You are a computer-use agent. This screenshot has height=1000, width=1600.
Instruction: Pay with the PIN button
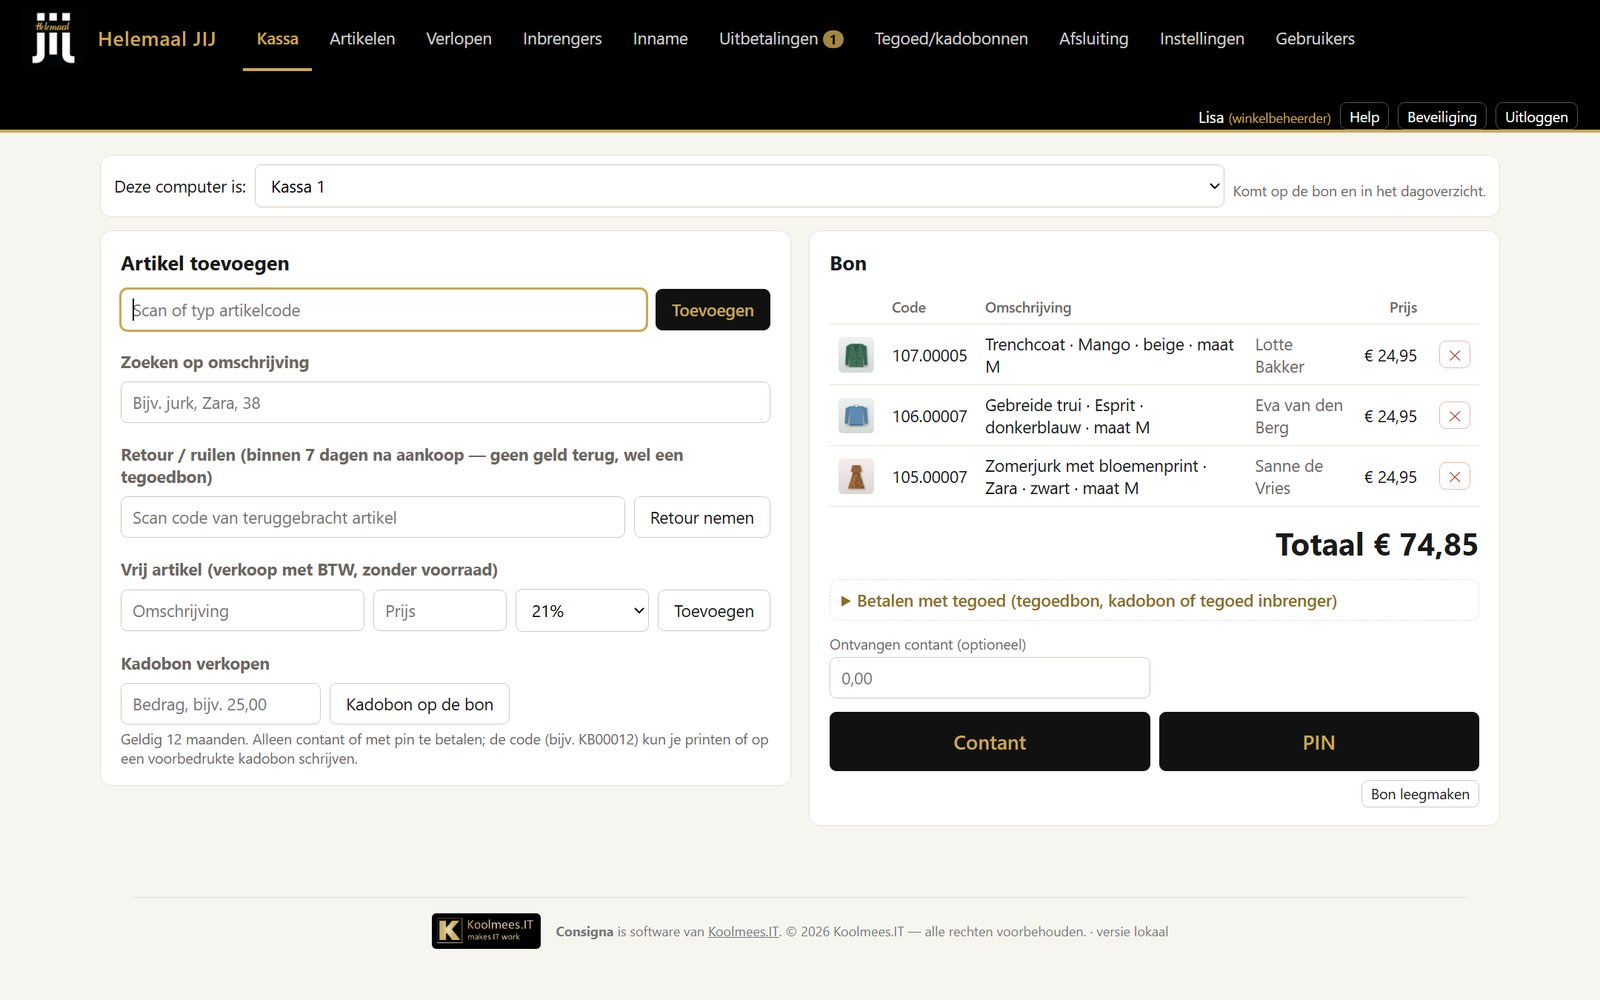(1318, 742)
